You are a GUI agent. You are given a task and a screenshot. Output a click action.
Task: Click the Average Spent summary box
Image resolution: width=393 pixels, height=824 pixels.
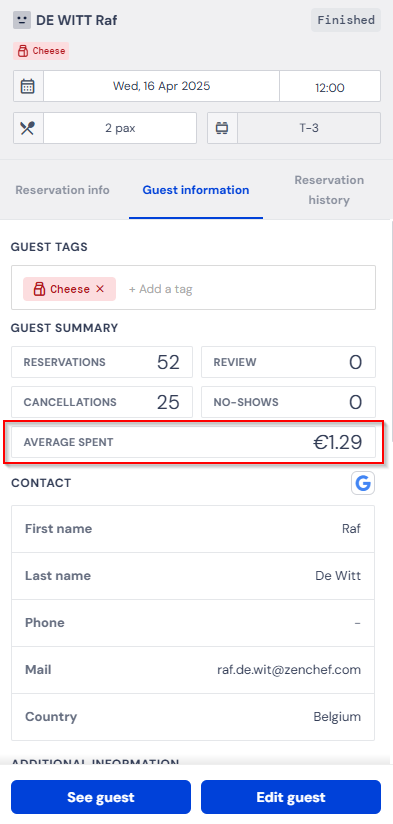(193, 442)
